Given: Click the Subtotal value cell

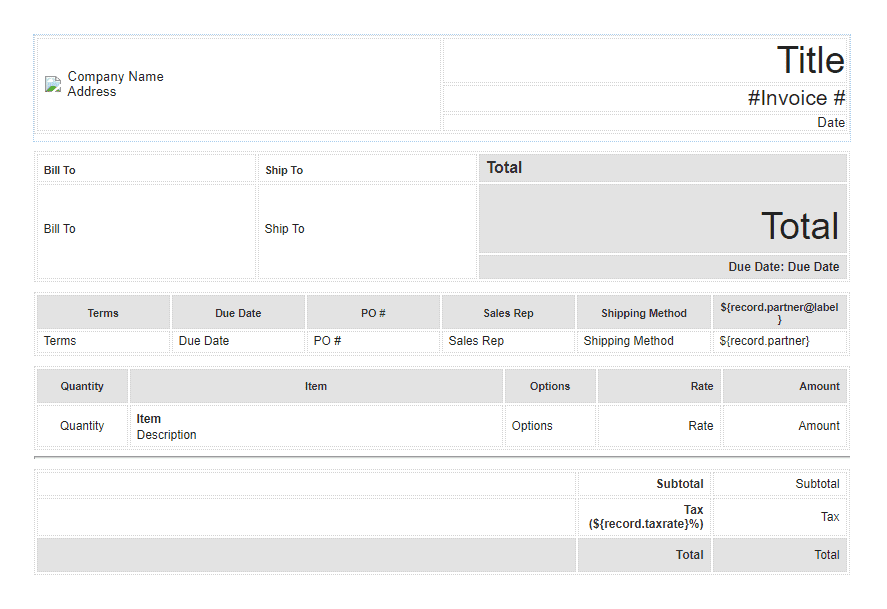Looking at the screenshot, I should click(x=780, y=484).
